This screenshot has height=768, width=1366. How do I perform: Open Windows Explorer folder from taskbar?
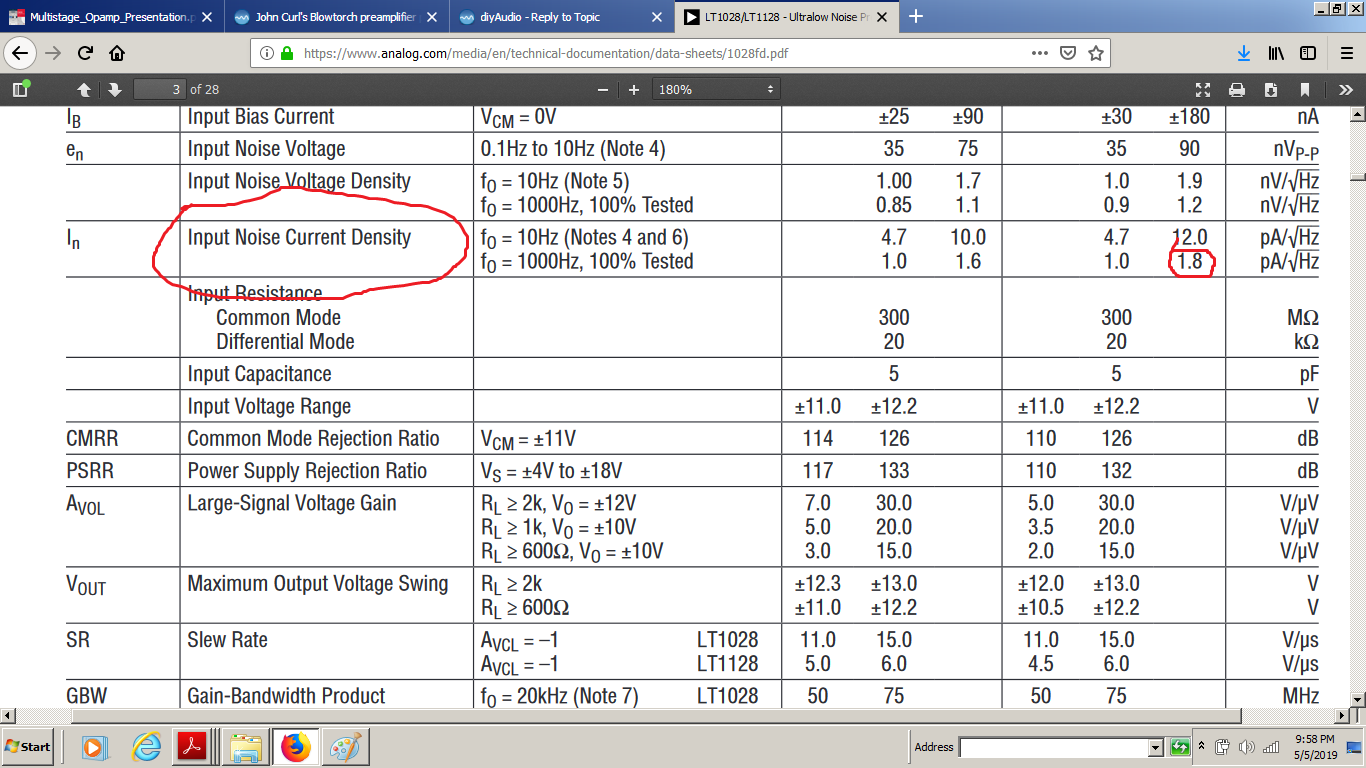(x=246, y=747)
